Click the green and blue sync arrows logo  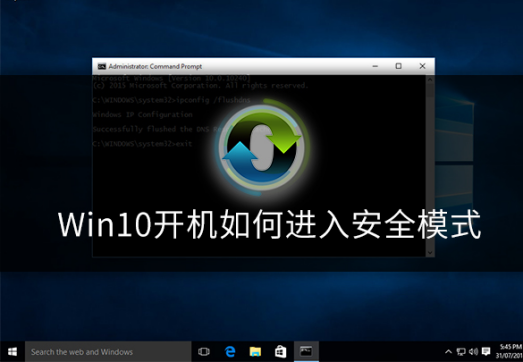point(263,147)
